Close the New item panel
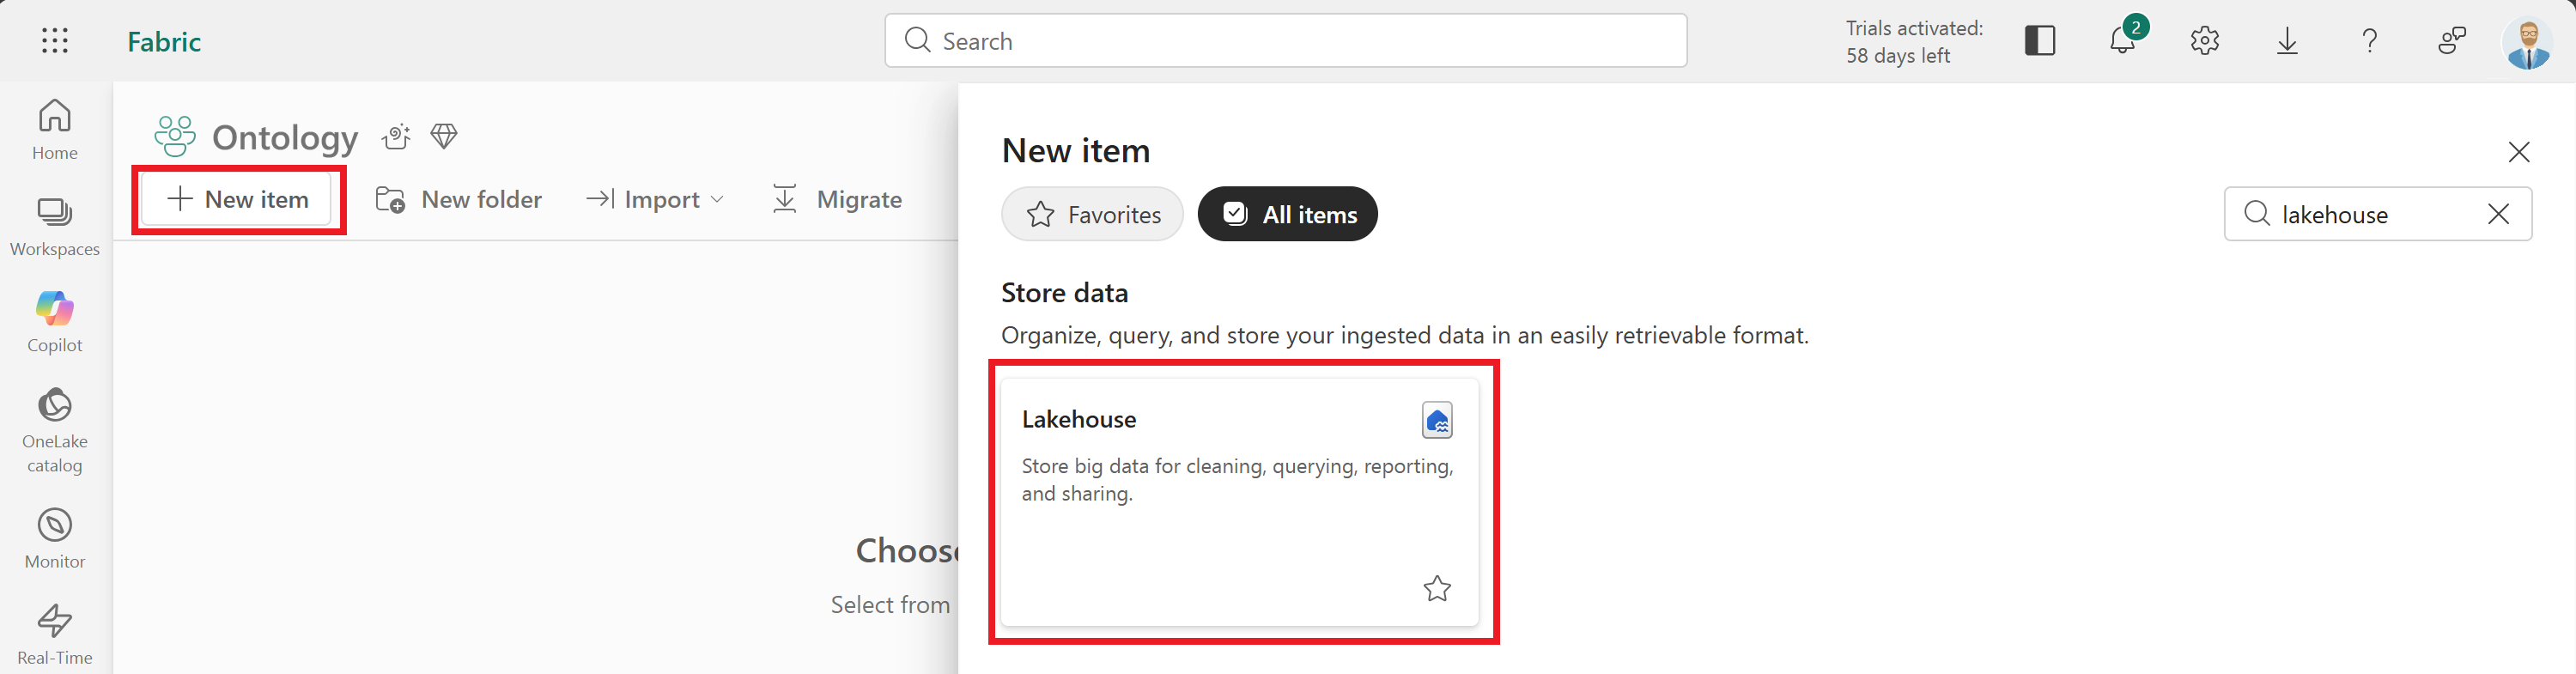 [2519, 151]
